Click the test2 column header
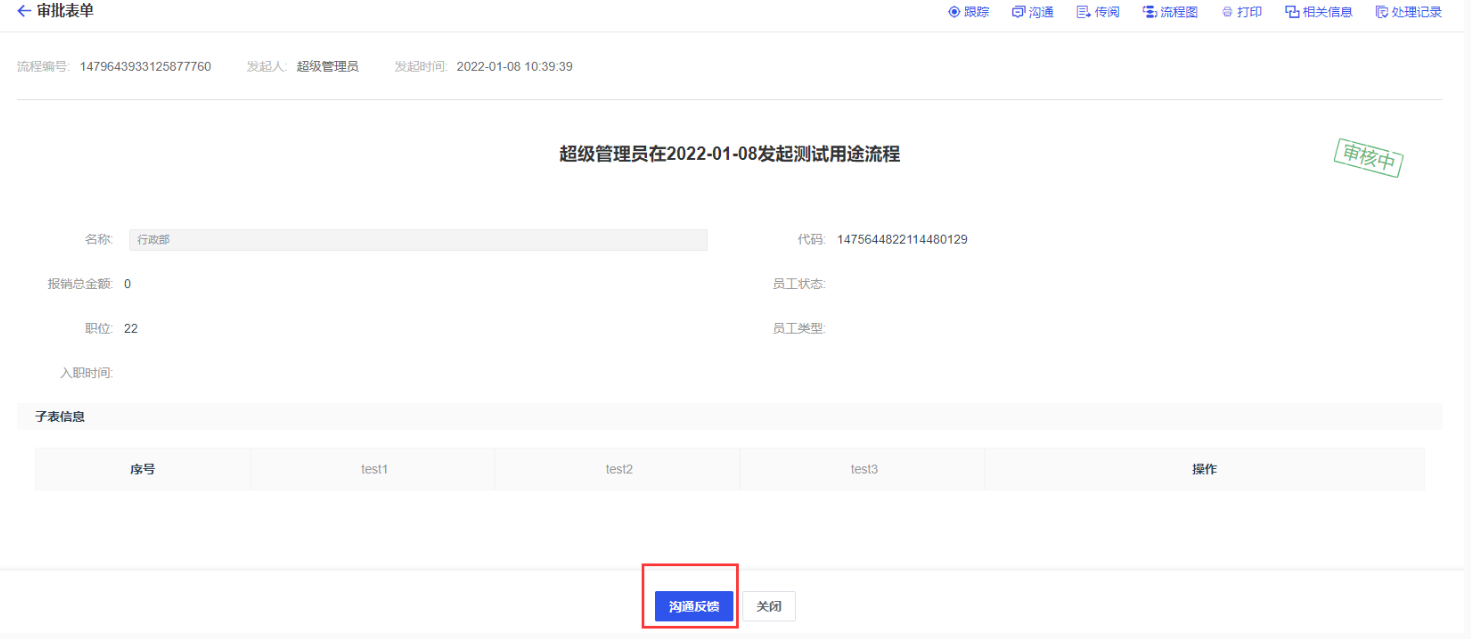 pos(619,469)
